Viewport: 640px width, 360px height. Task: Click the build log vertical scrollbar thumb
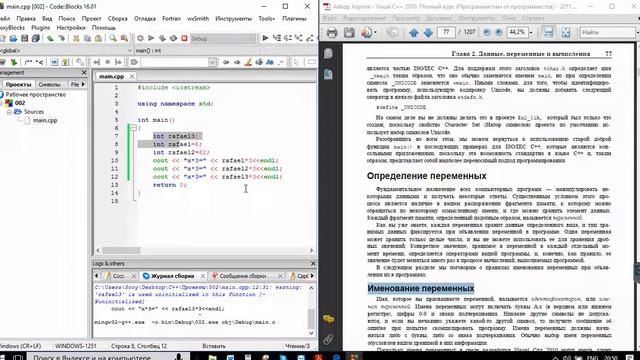pos(311,318)
